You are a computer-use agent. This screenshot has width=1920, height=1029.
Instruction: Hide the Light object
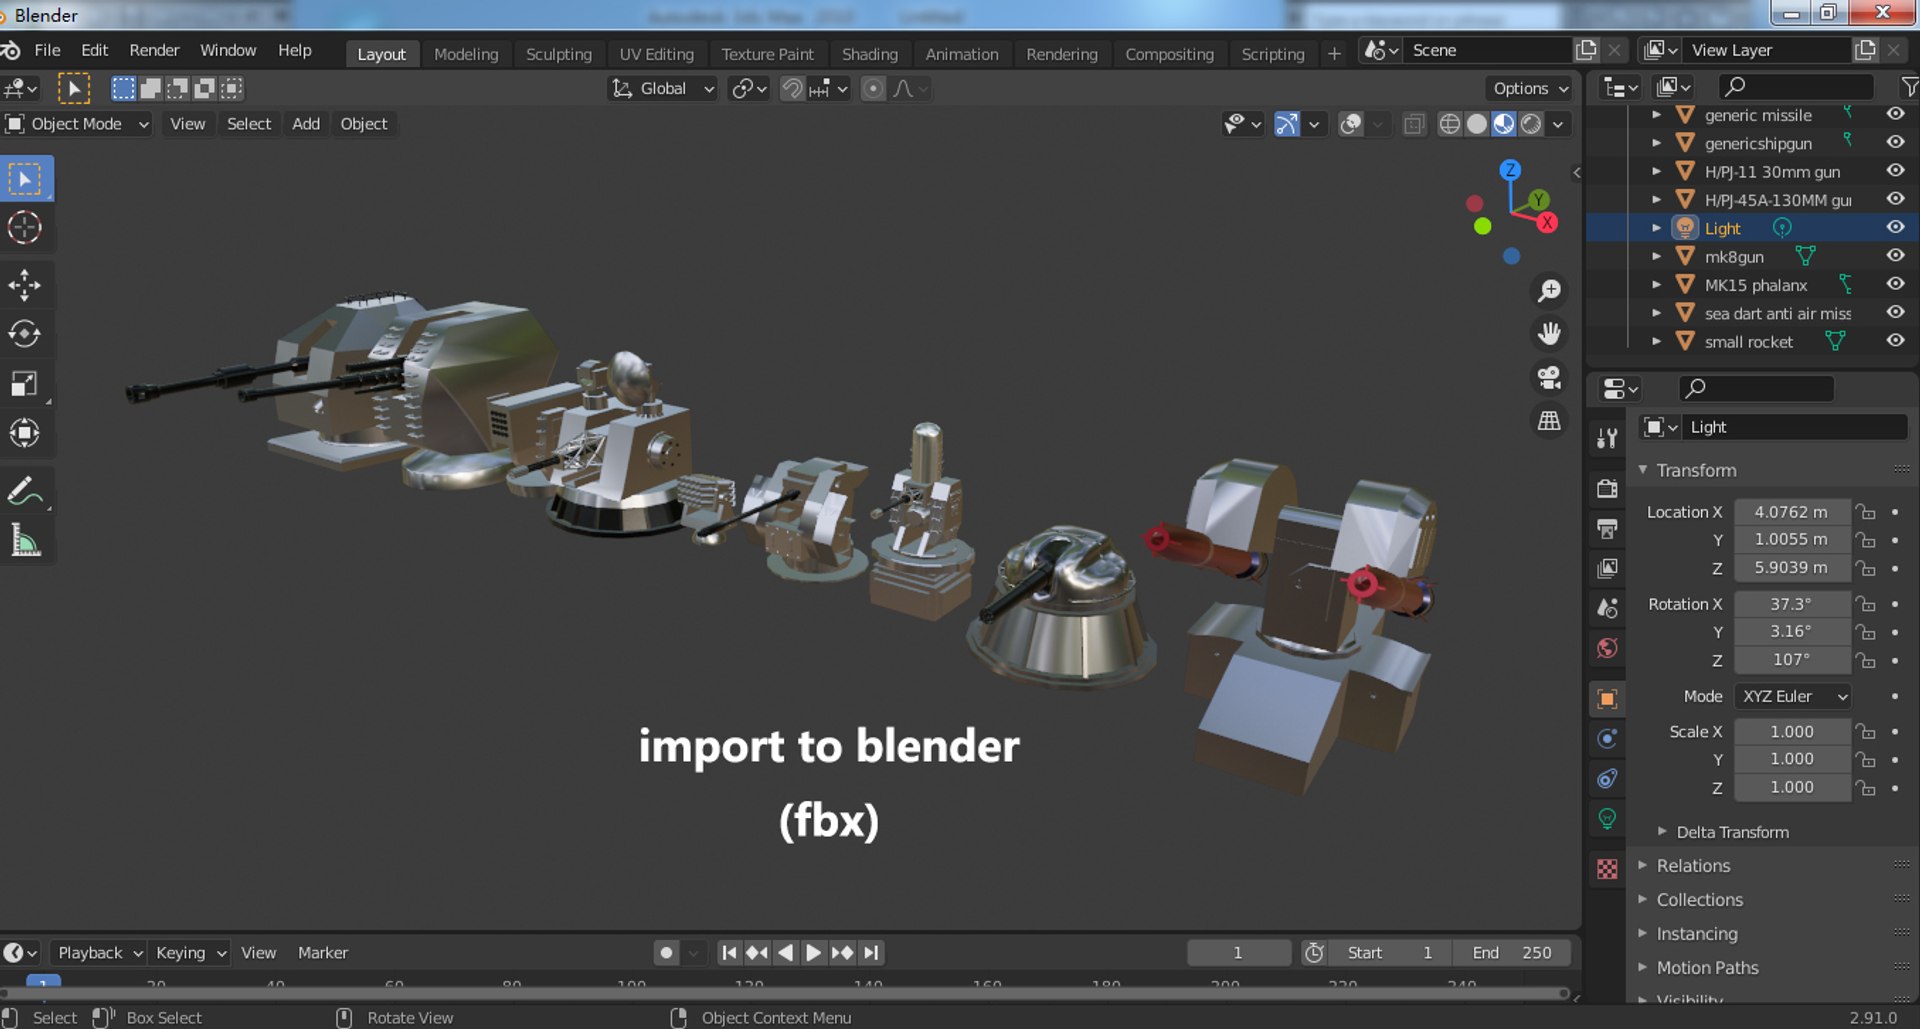[x=1895, y=227]
